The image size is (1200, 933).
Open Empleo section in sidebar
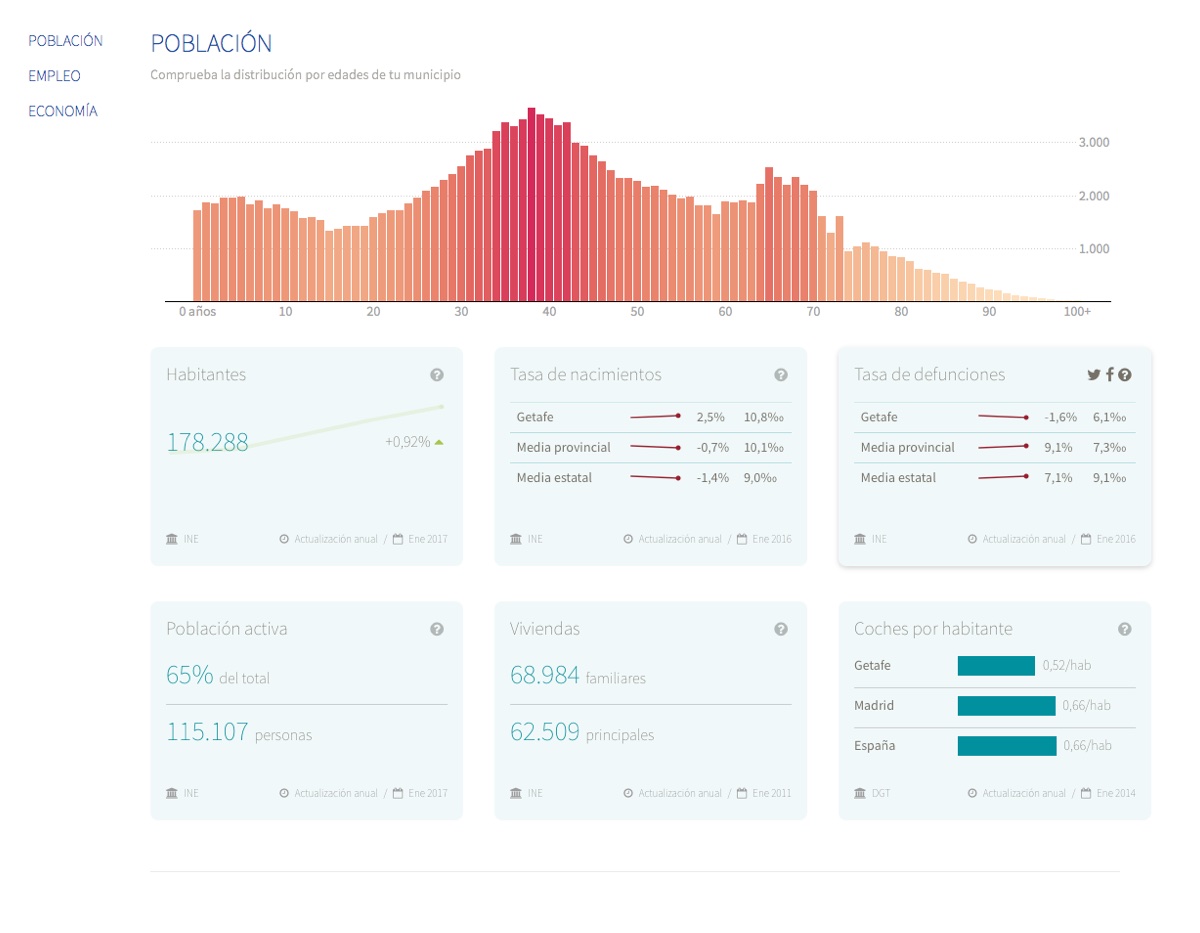tap(54, 76)
